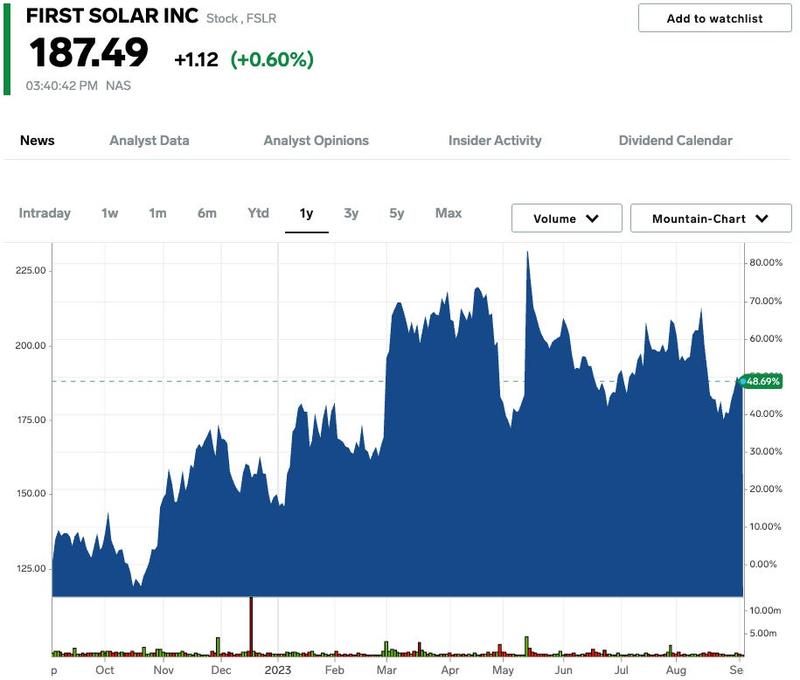The image size is (800, 680).
Task: Select Intraday chart range
Action: click(x=44, y=213)
